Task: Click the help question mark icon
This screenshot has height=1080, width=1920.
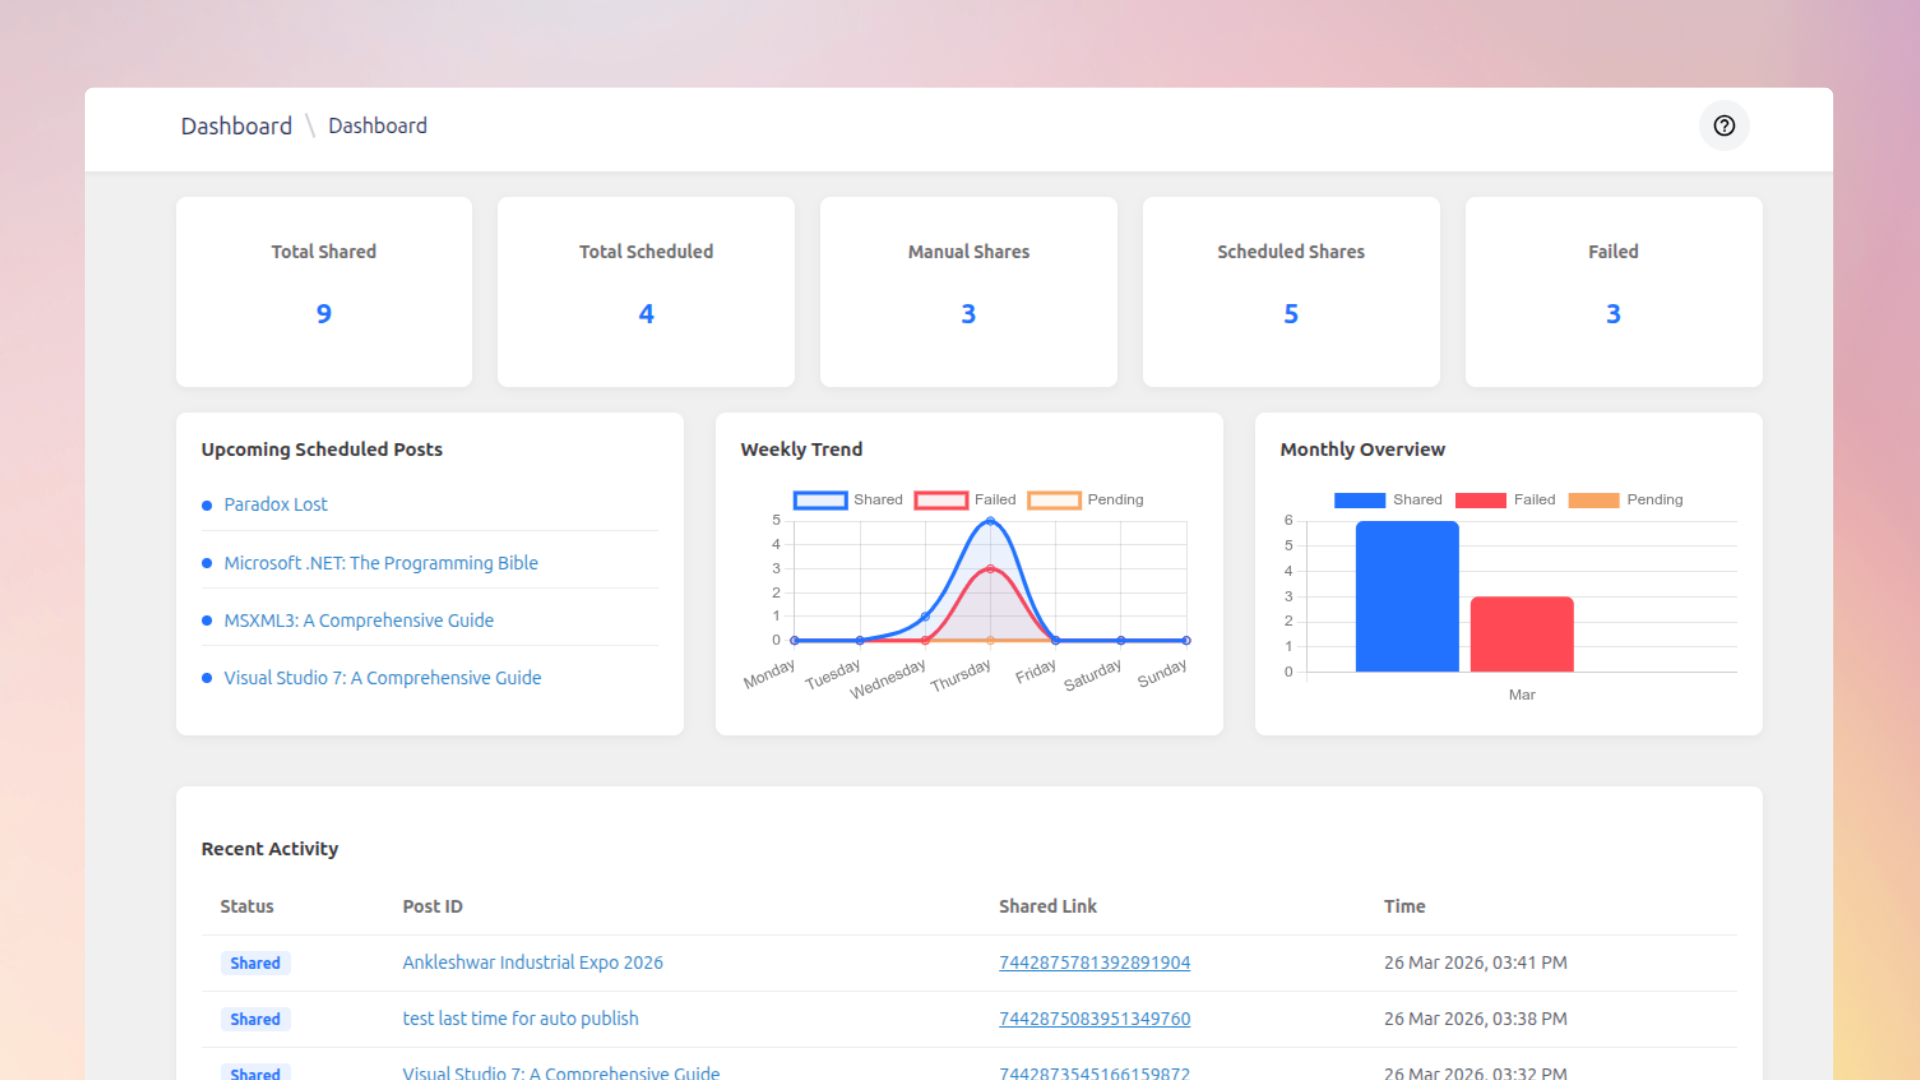Action: click(1724, 126)
